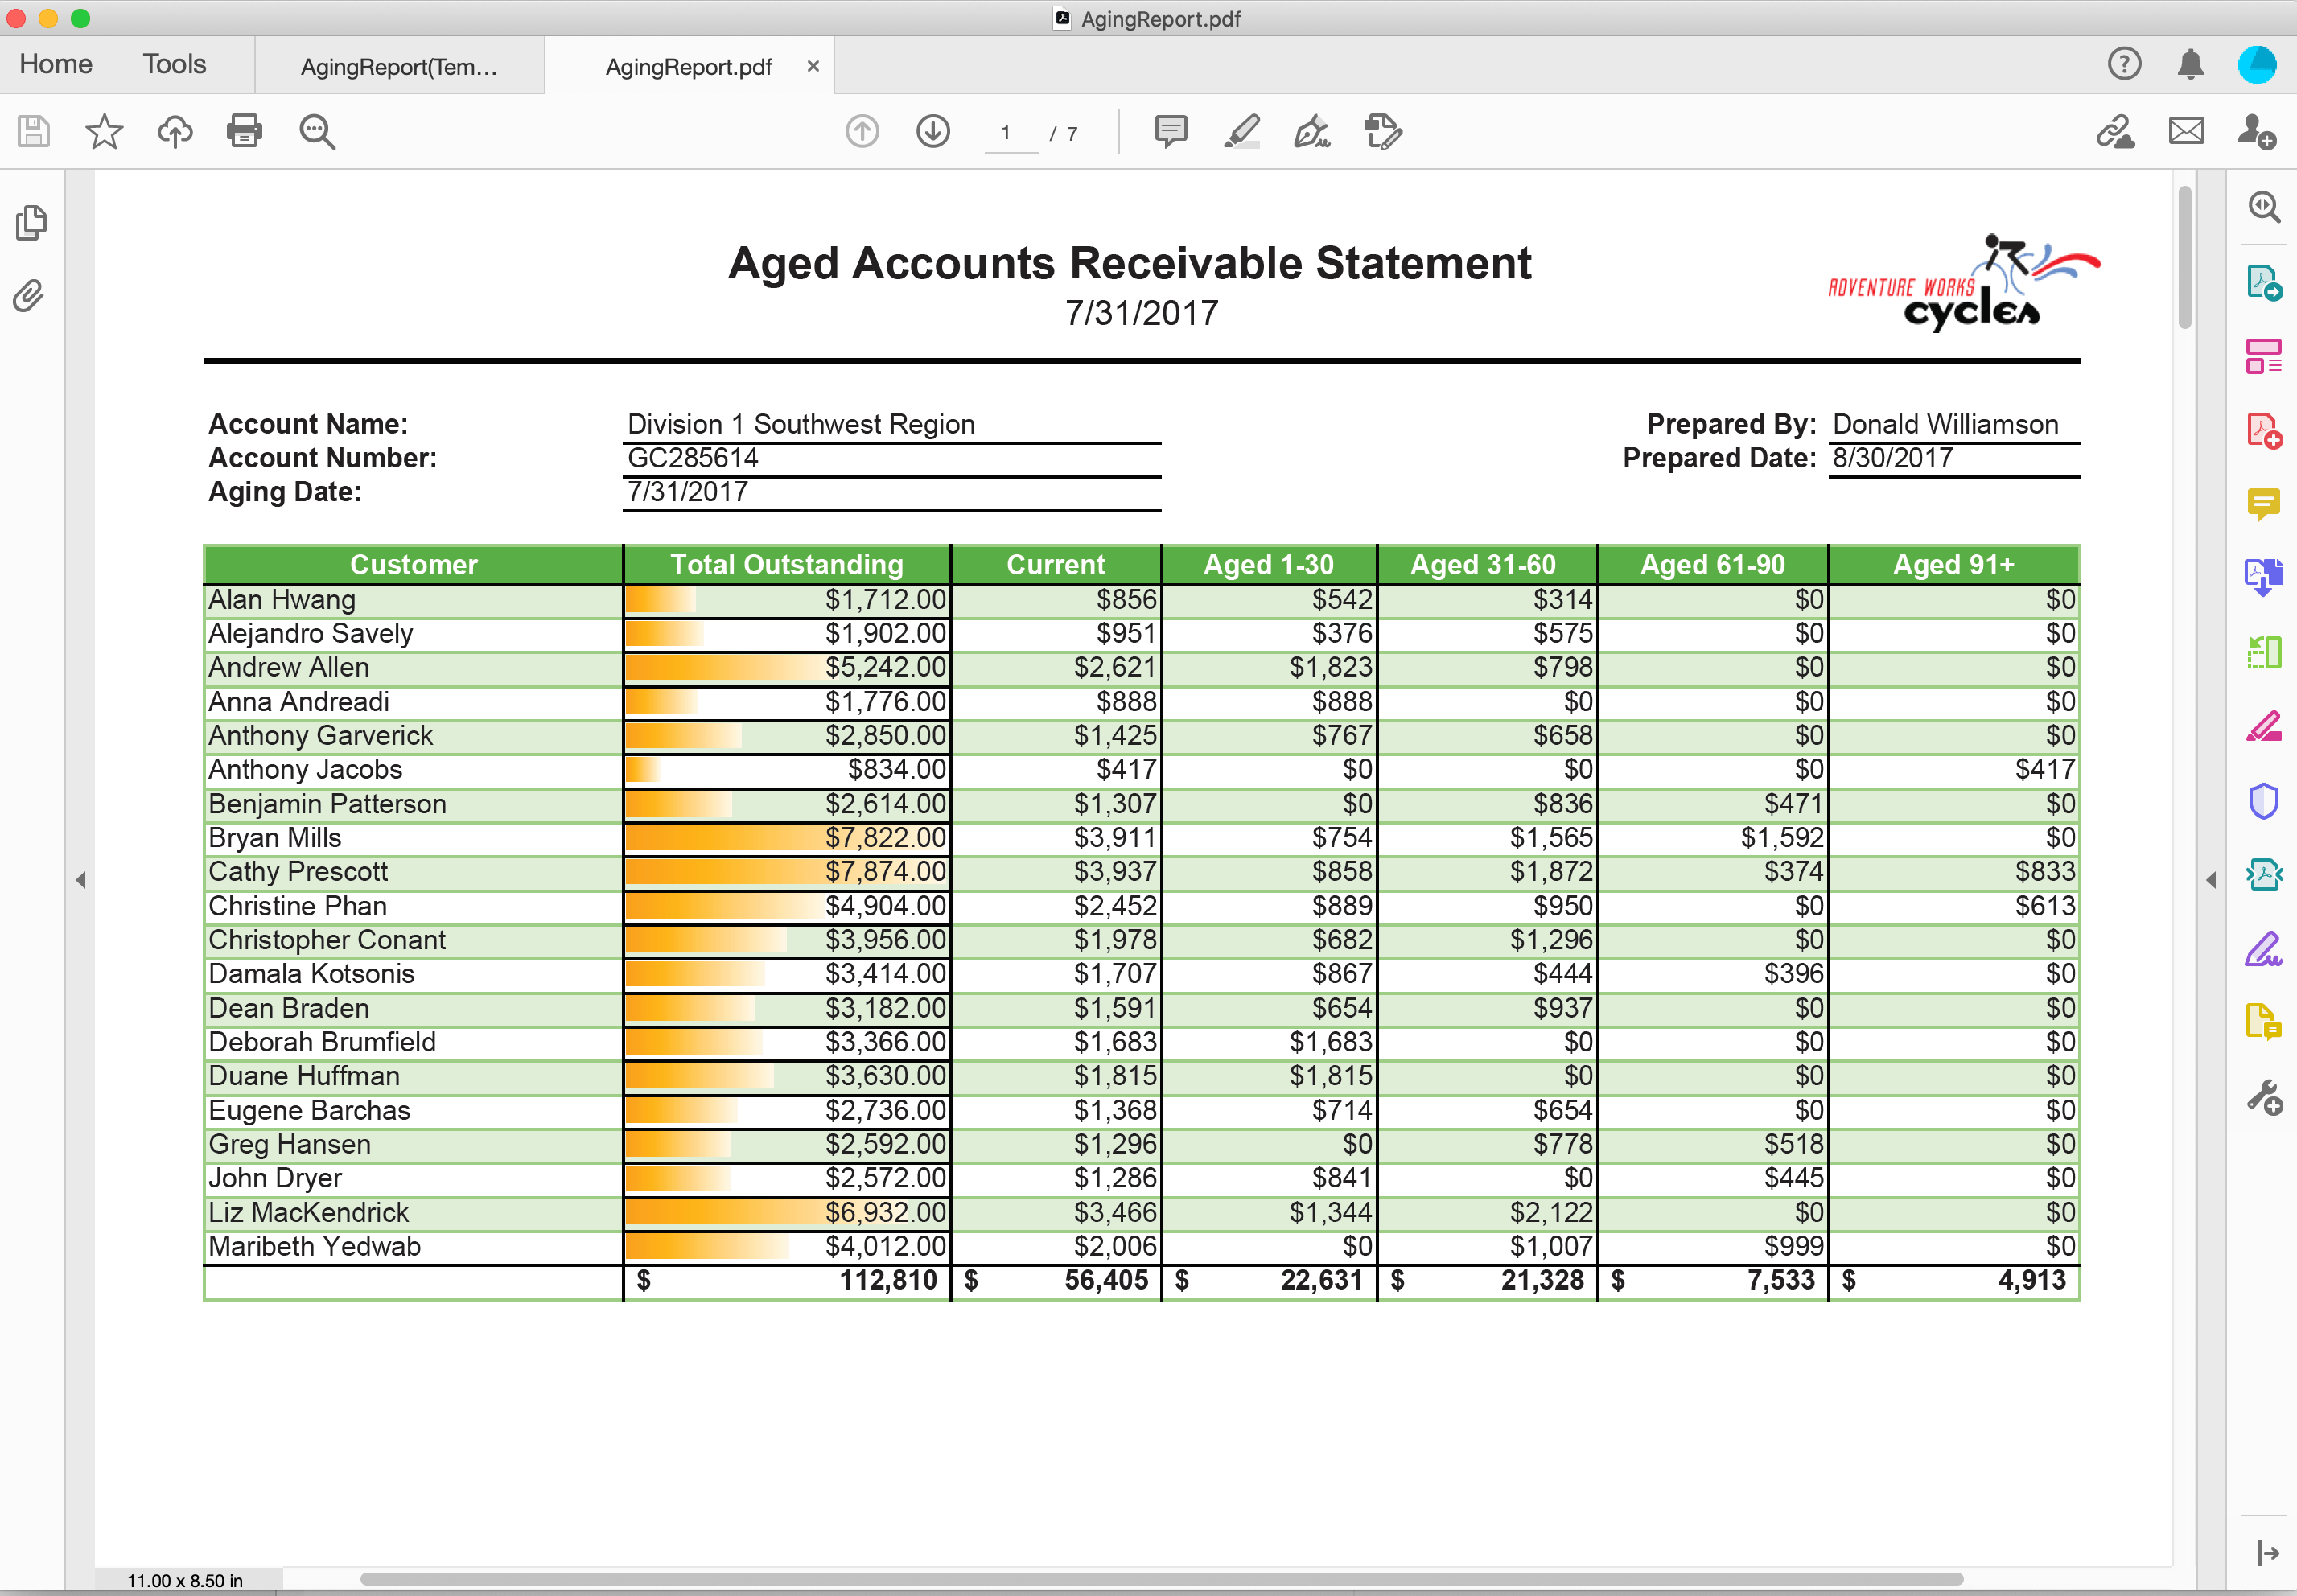This screenshot has width=2297, height=1596.
Task: Print the AgingReport document
Action: (x=244, y=130)
